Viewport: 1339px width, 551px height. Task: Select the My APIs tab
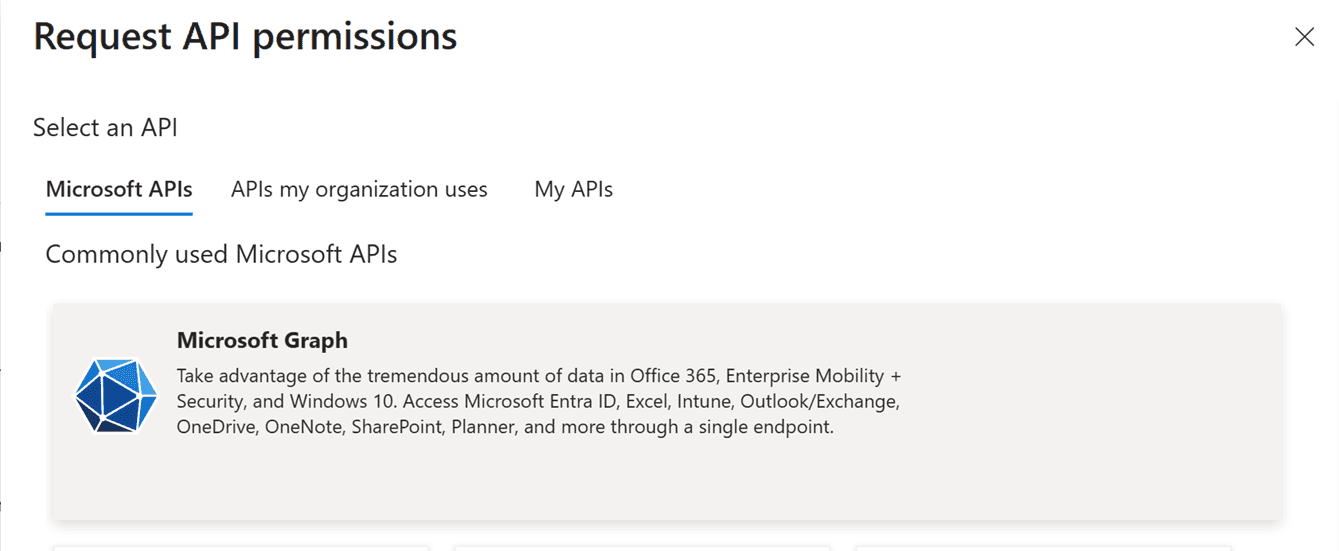coord(573,189)
